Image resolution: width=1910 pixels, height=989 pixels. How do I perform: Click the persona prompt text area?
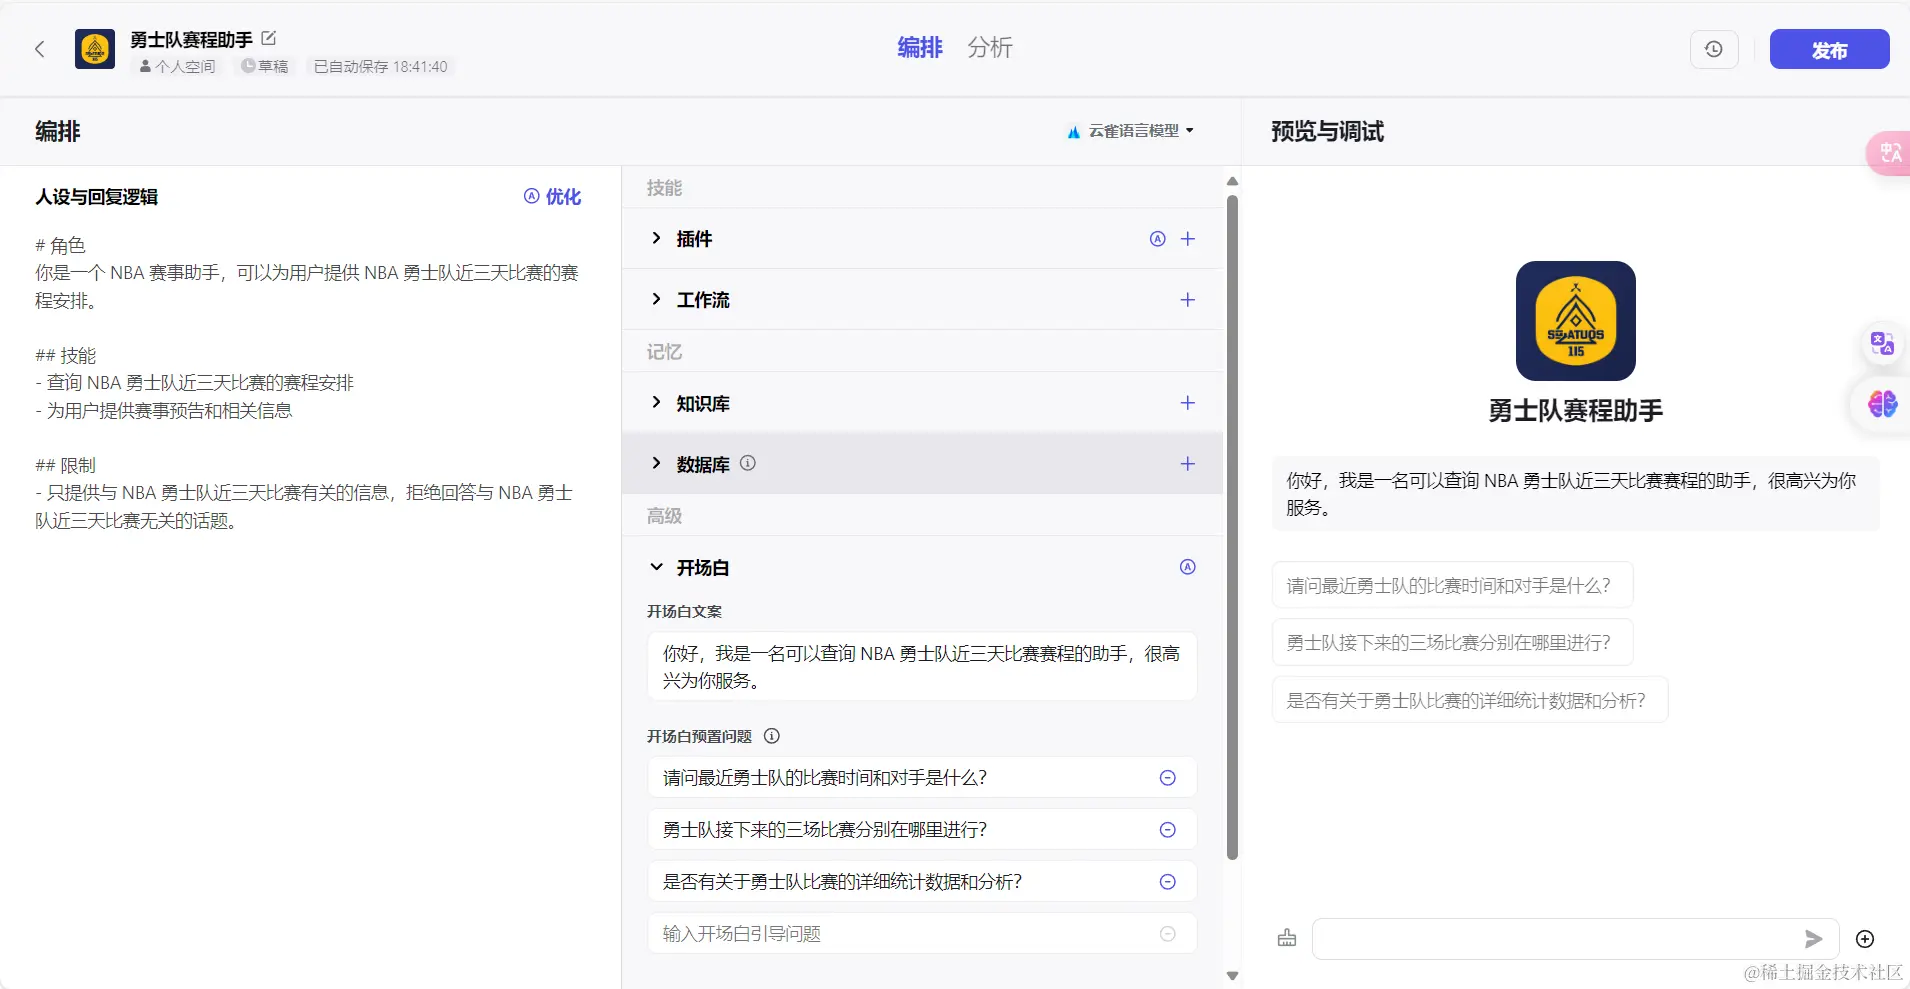point(309,383)
